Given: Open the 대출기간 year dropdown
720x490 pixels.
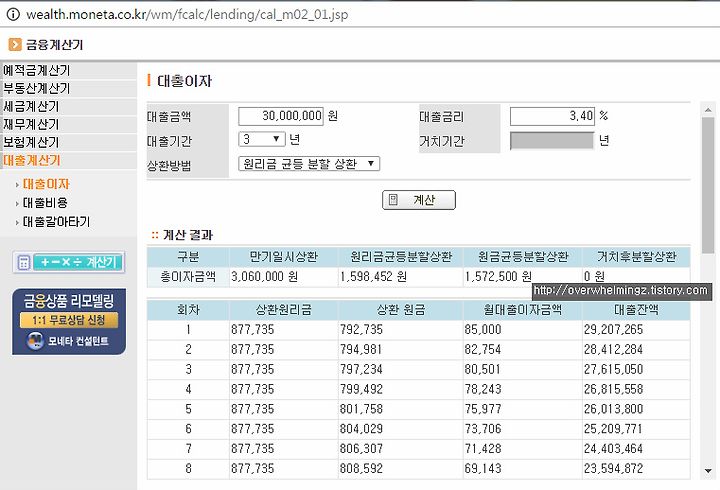Looking at the screenshot, I should click(262, 139).
